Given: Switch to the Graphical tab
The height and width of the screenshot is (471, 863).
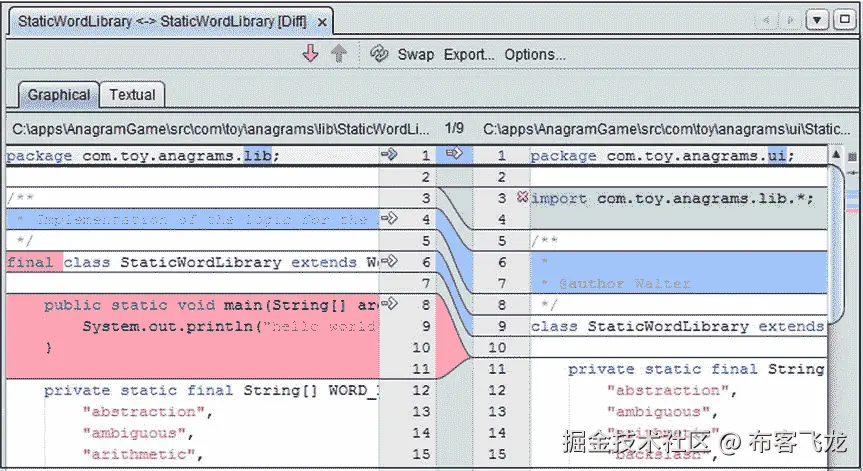Looking at the screenshot, I should pos(59,95).
